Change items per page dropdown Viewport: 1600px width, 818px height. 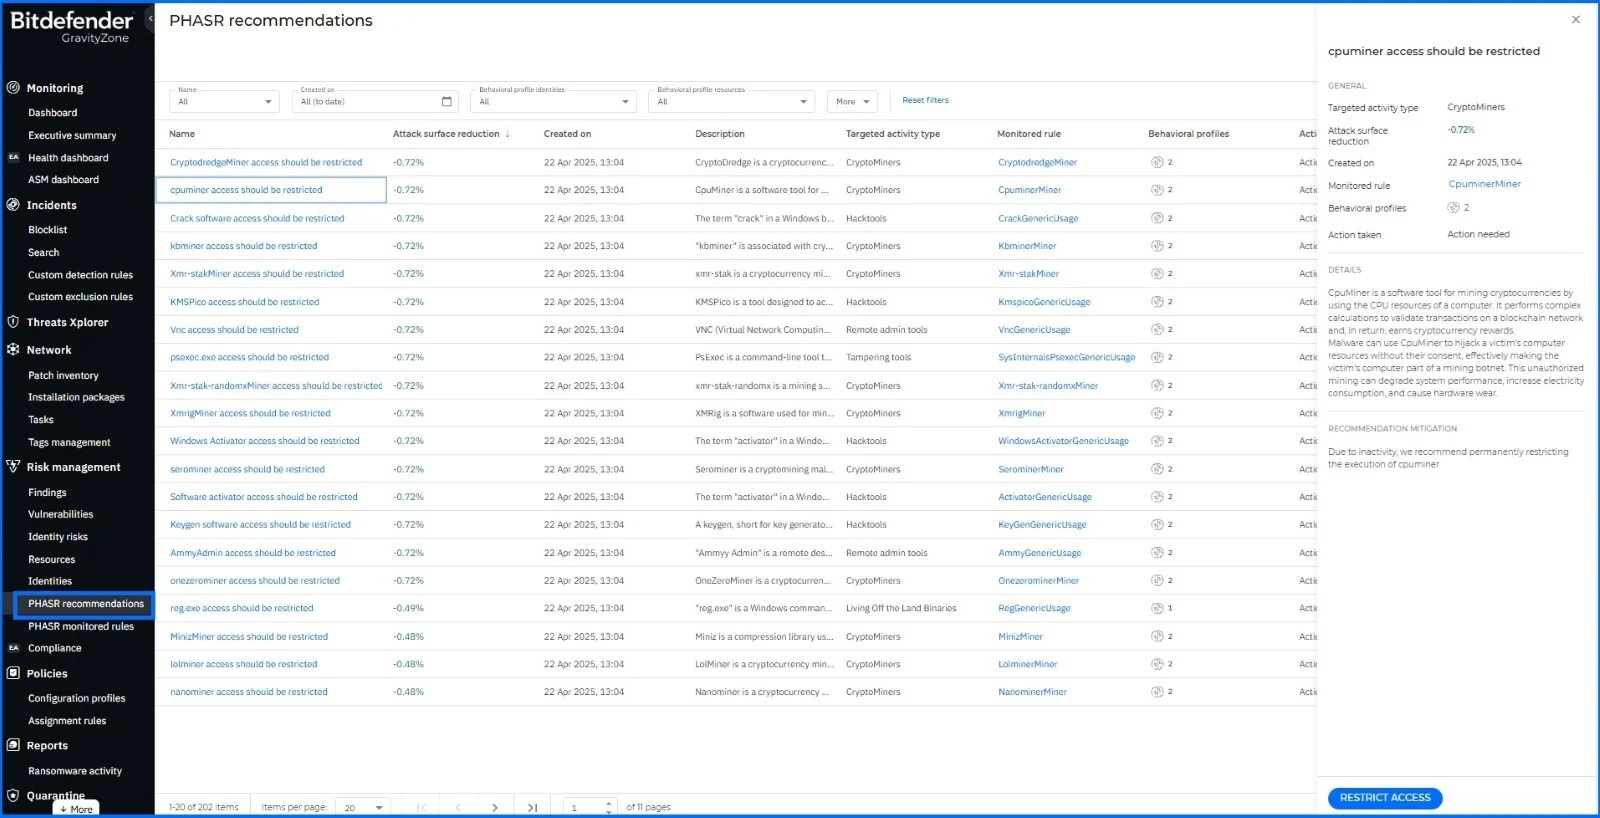pos(363,807)
